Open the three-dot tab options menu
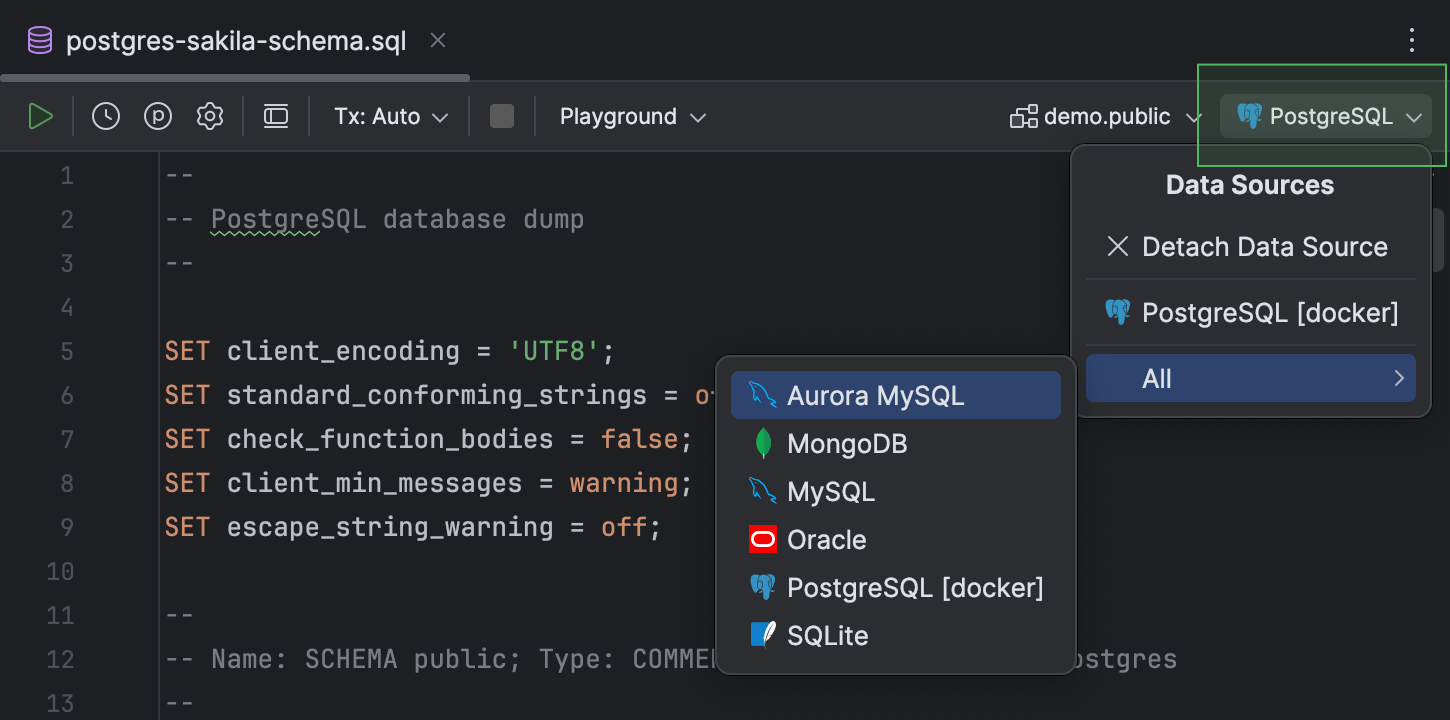This screenshot has width=1450, height=720. point(1411,40)
